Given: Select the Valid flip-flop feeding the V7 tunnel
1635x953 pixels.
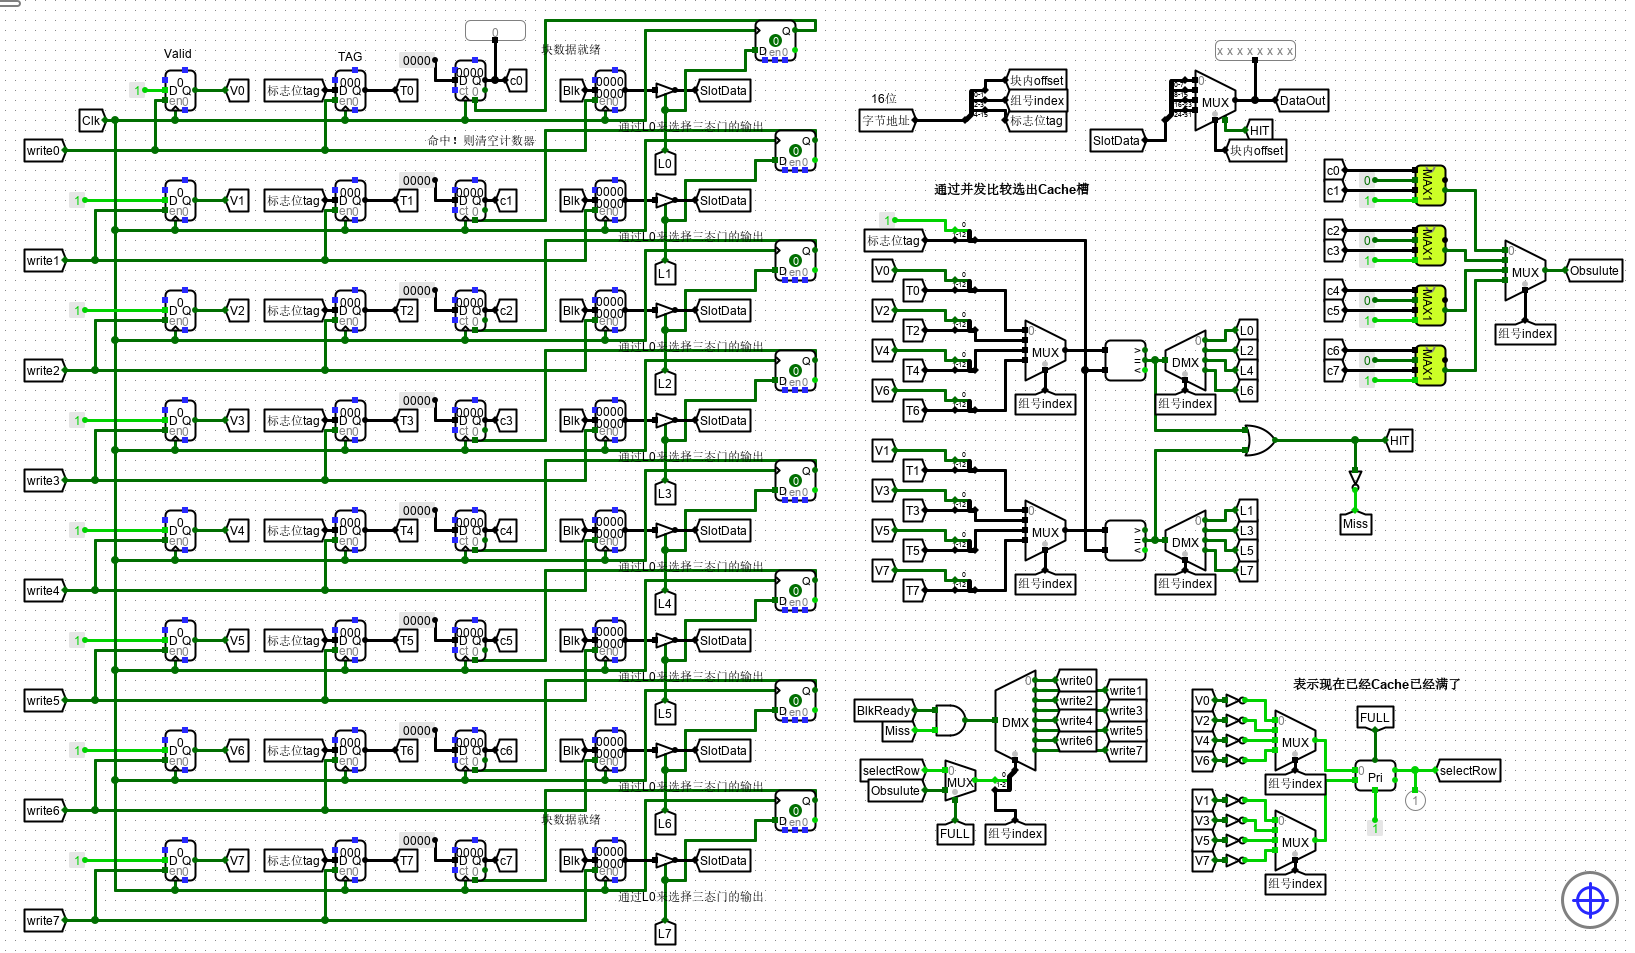Looking at the screenshot, I should (x=180, y=860).
